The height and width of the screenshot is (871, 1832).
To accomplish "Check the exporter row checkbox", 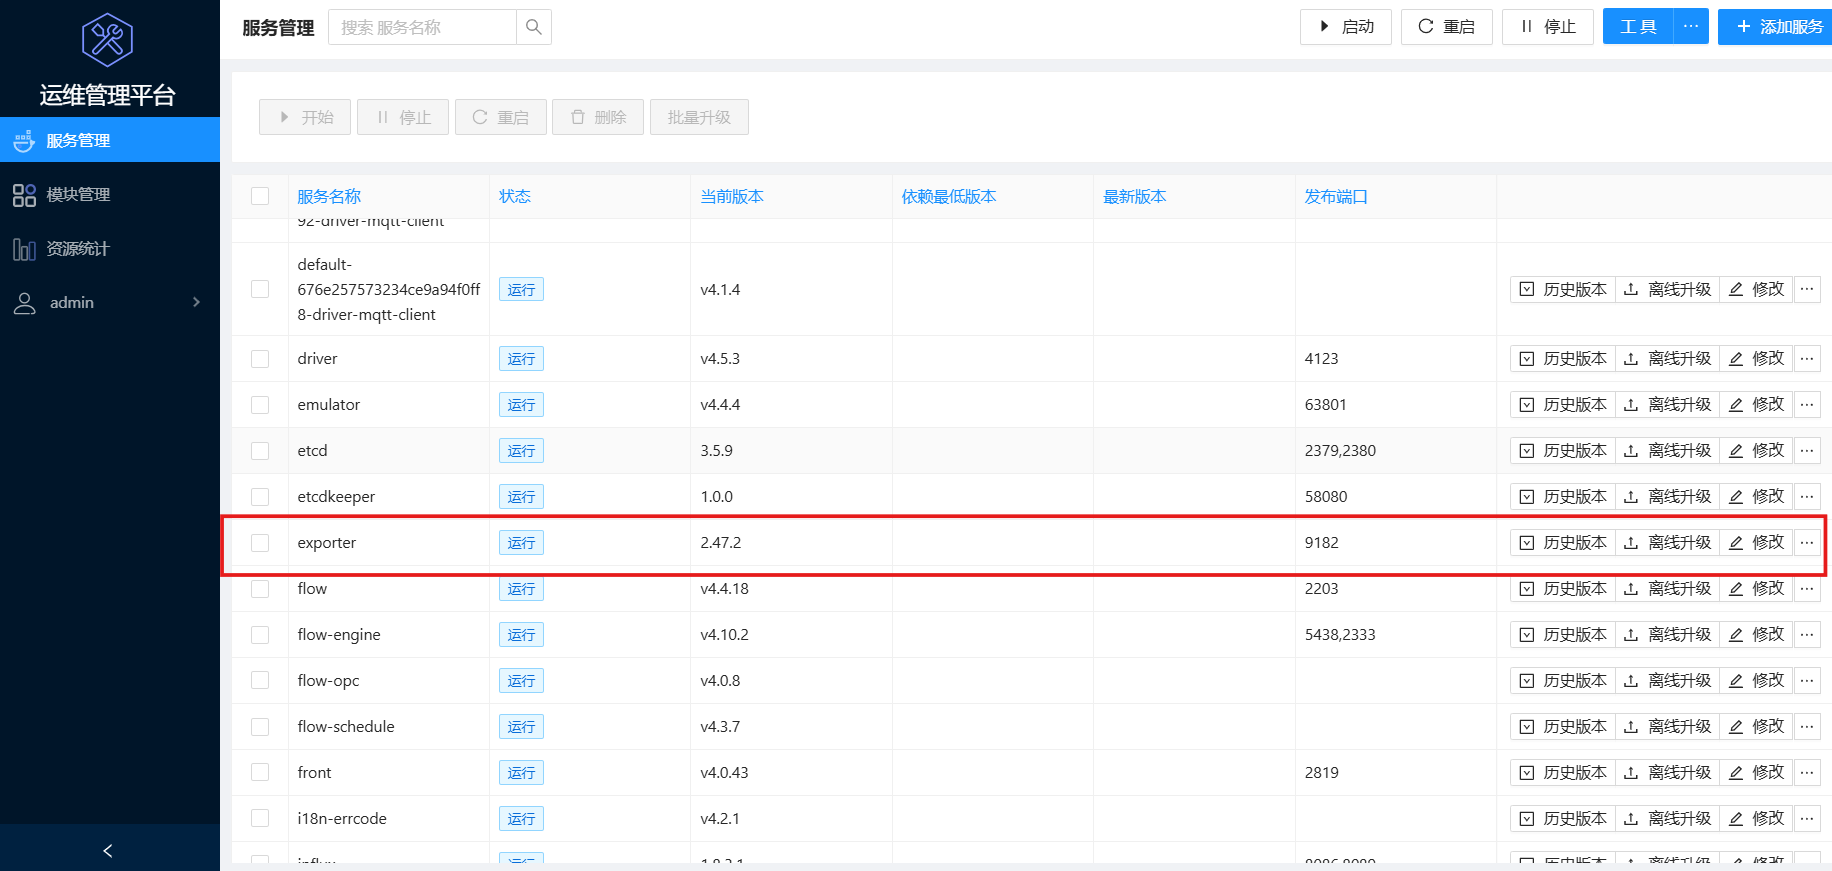I will click(260, 543).
